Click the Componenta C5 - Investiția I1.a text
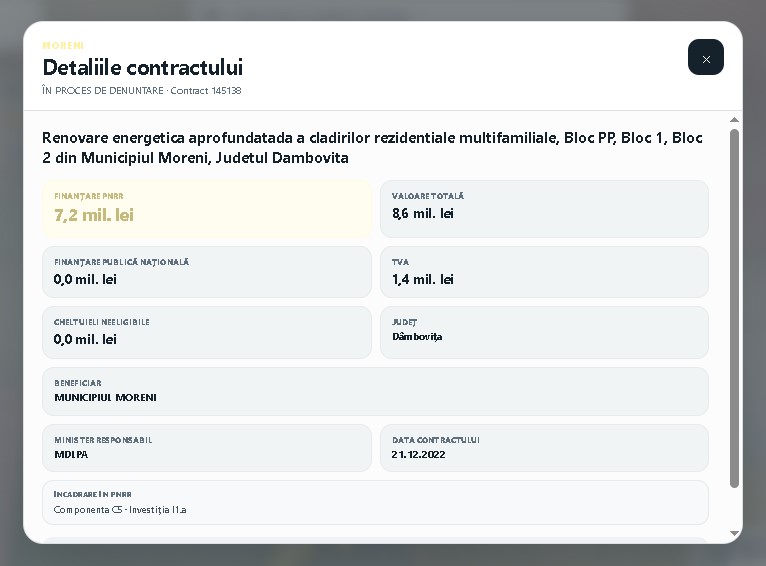This screenshot has height=566, width=766. (x=120, y=510)
